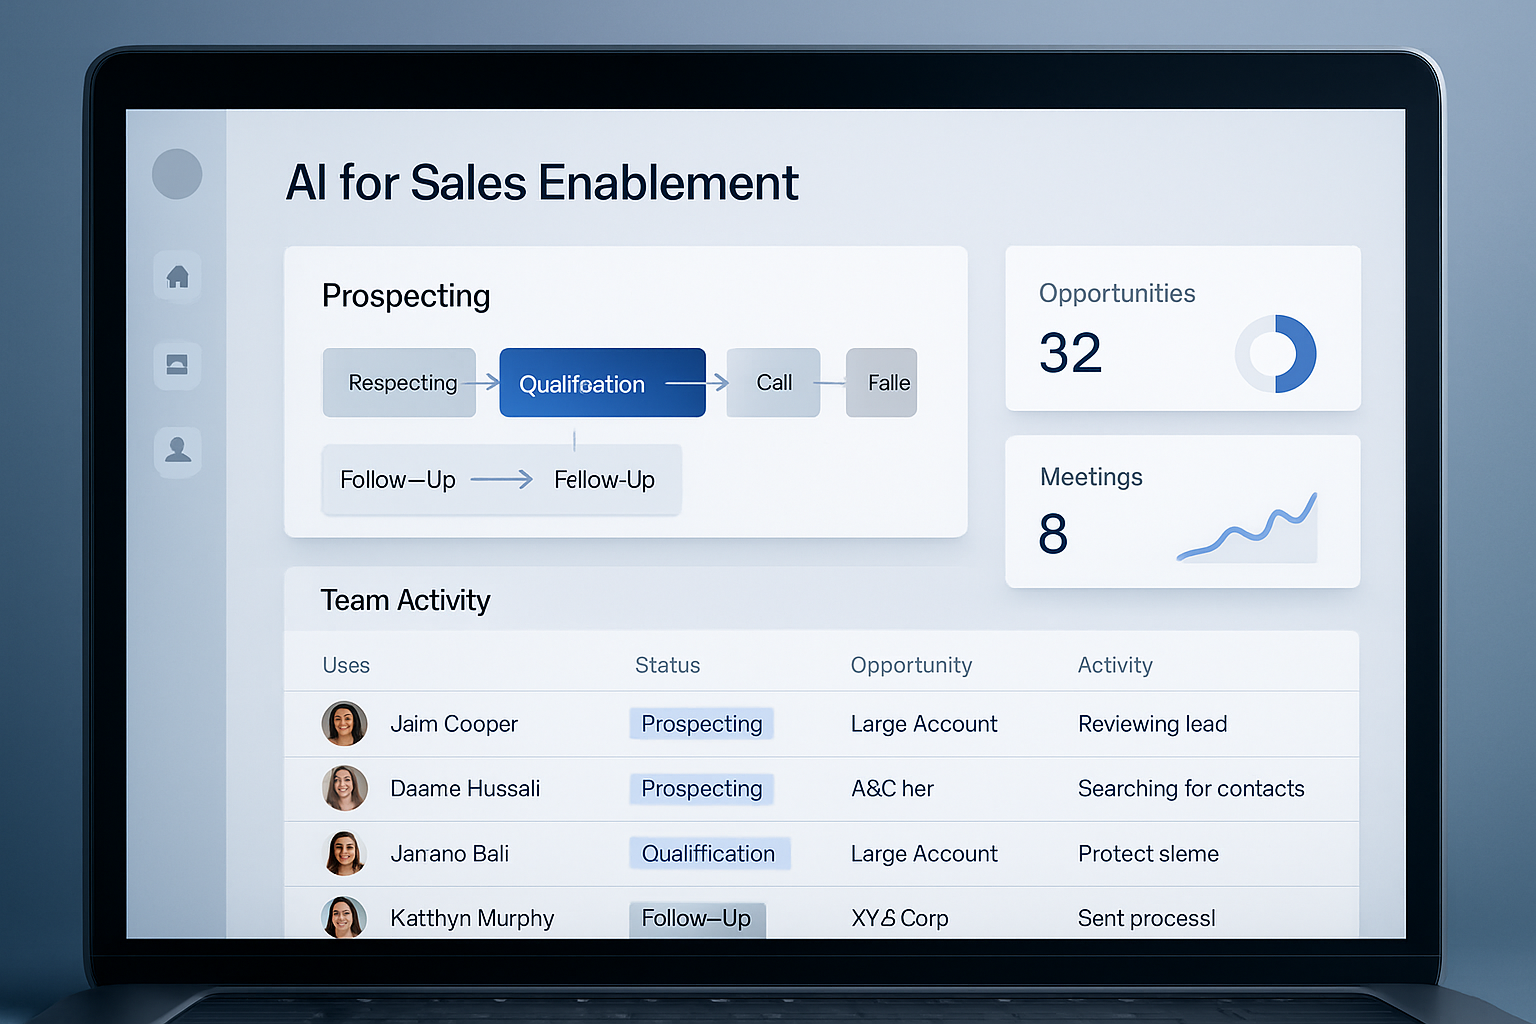Select the Large Account opportunity row

[x=923, y=724]
